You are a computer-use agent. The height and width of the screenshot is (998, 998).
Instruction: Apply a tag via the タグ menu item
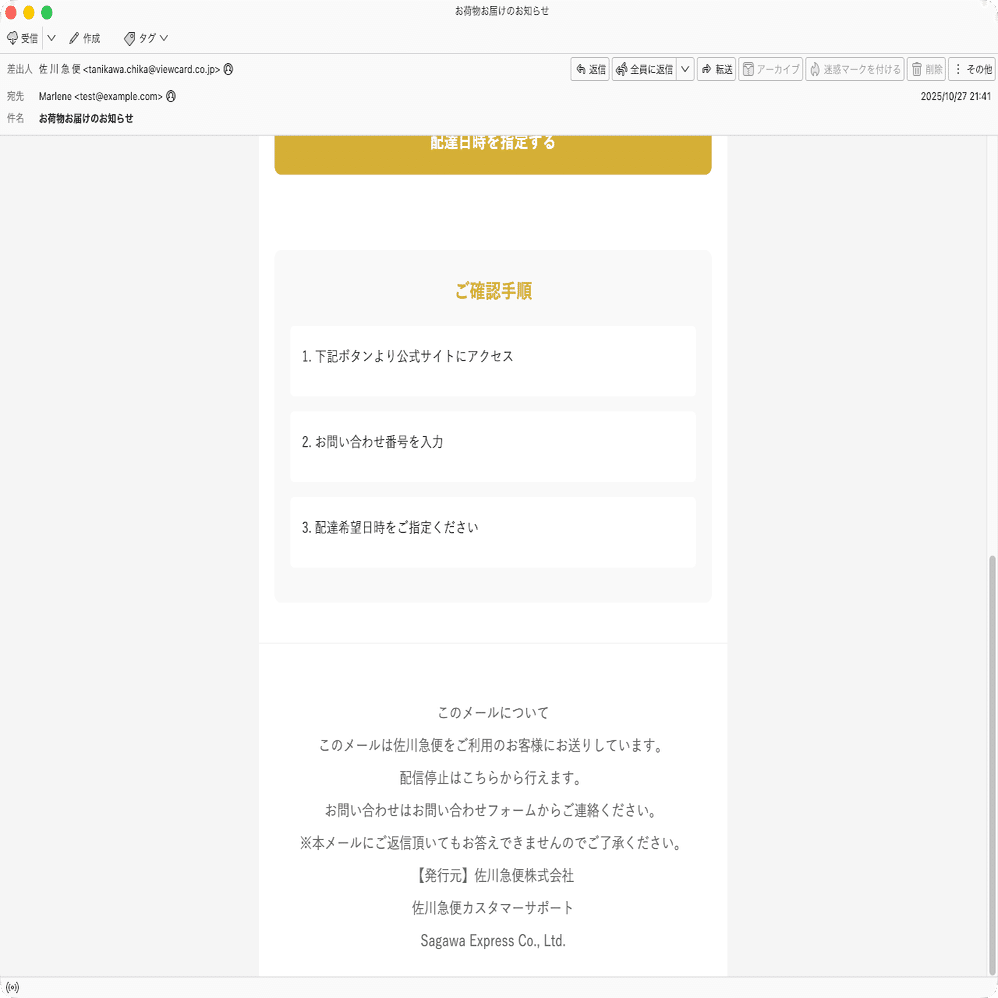pos(146,38)
